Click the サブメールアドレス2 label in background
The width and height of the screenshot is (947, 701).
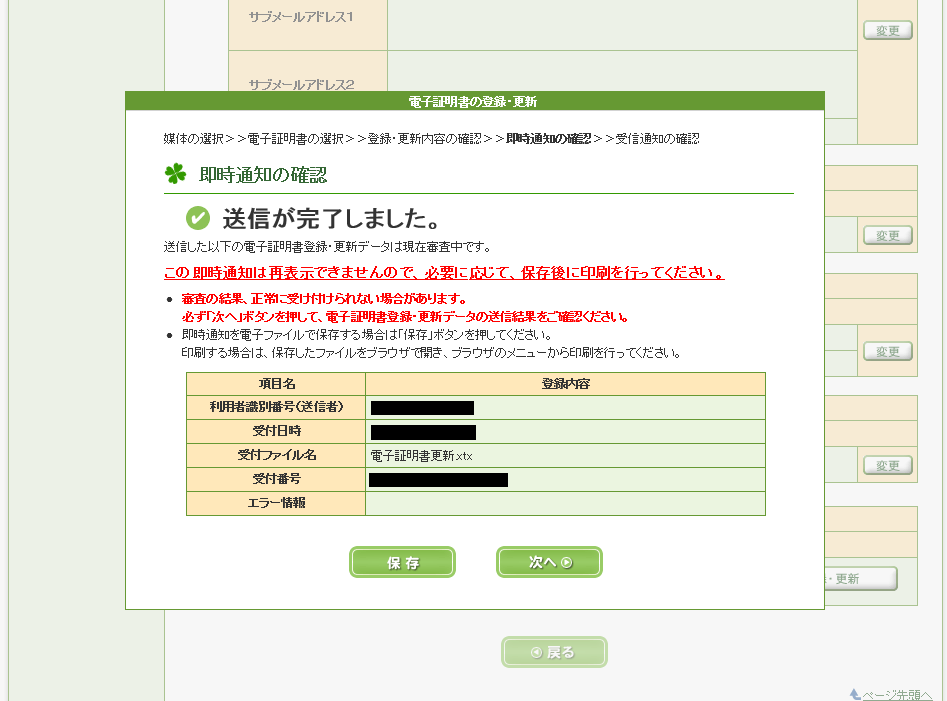click(x=301, y=85)
